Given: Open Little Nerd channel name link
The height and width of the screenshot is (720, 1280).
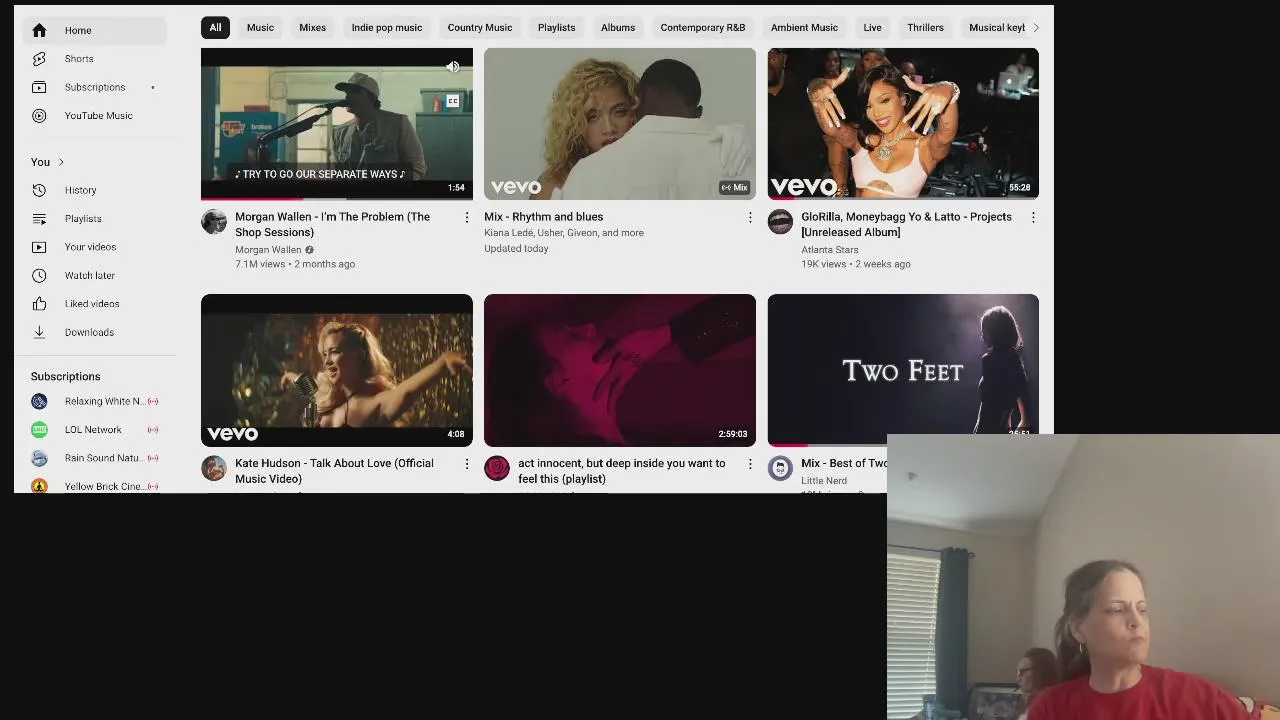Looking at the screenshot, I should (824, 481).
